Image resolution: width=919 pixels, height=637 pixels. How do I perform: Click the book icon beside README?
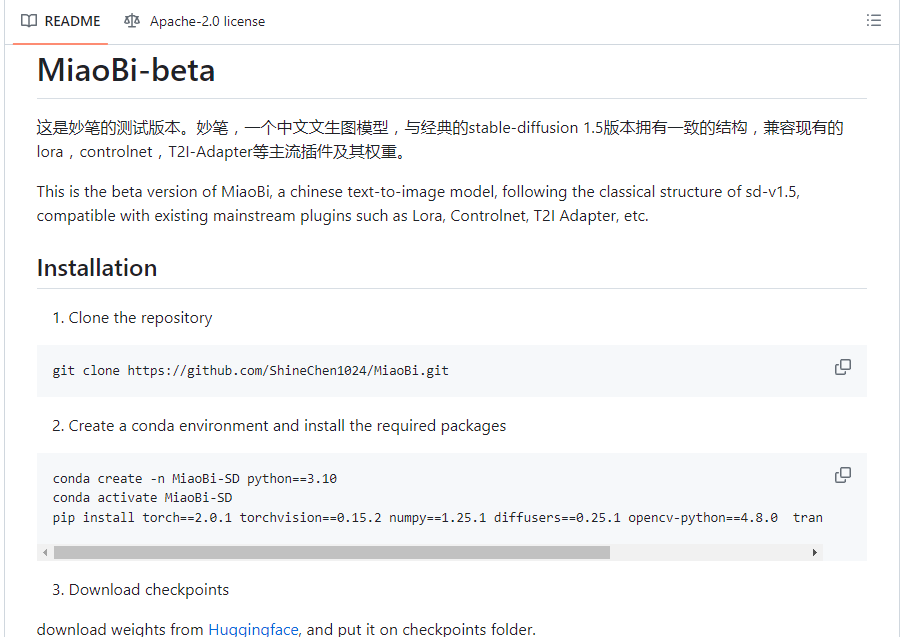click(x=30, y=21)
